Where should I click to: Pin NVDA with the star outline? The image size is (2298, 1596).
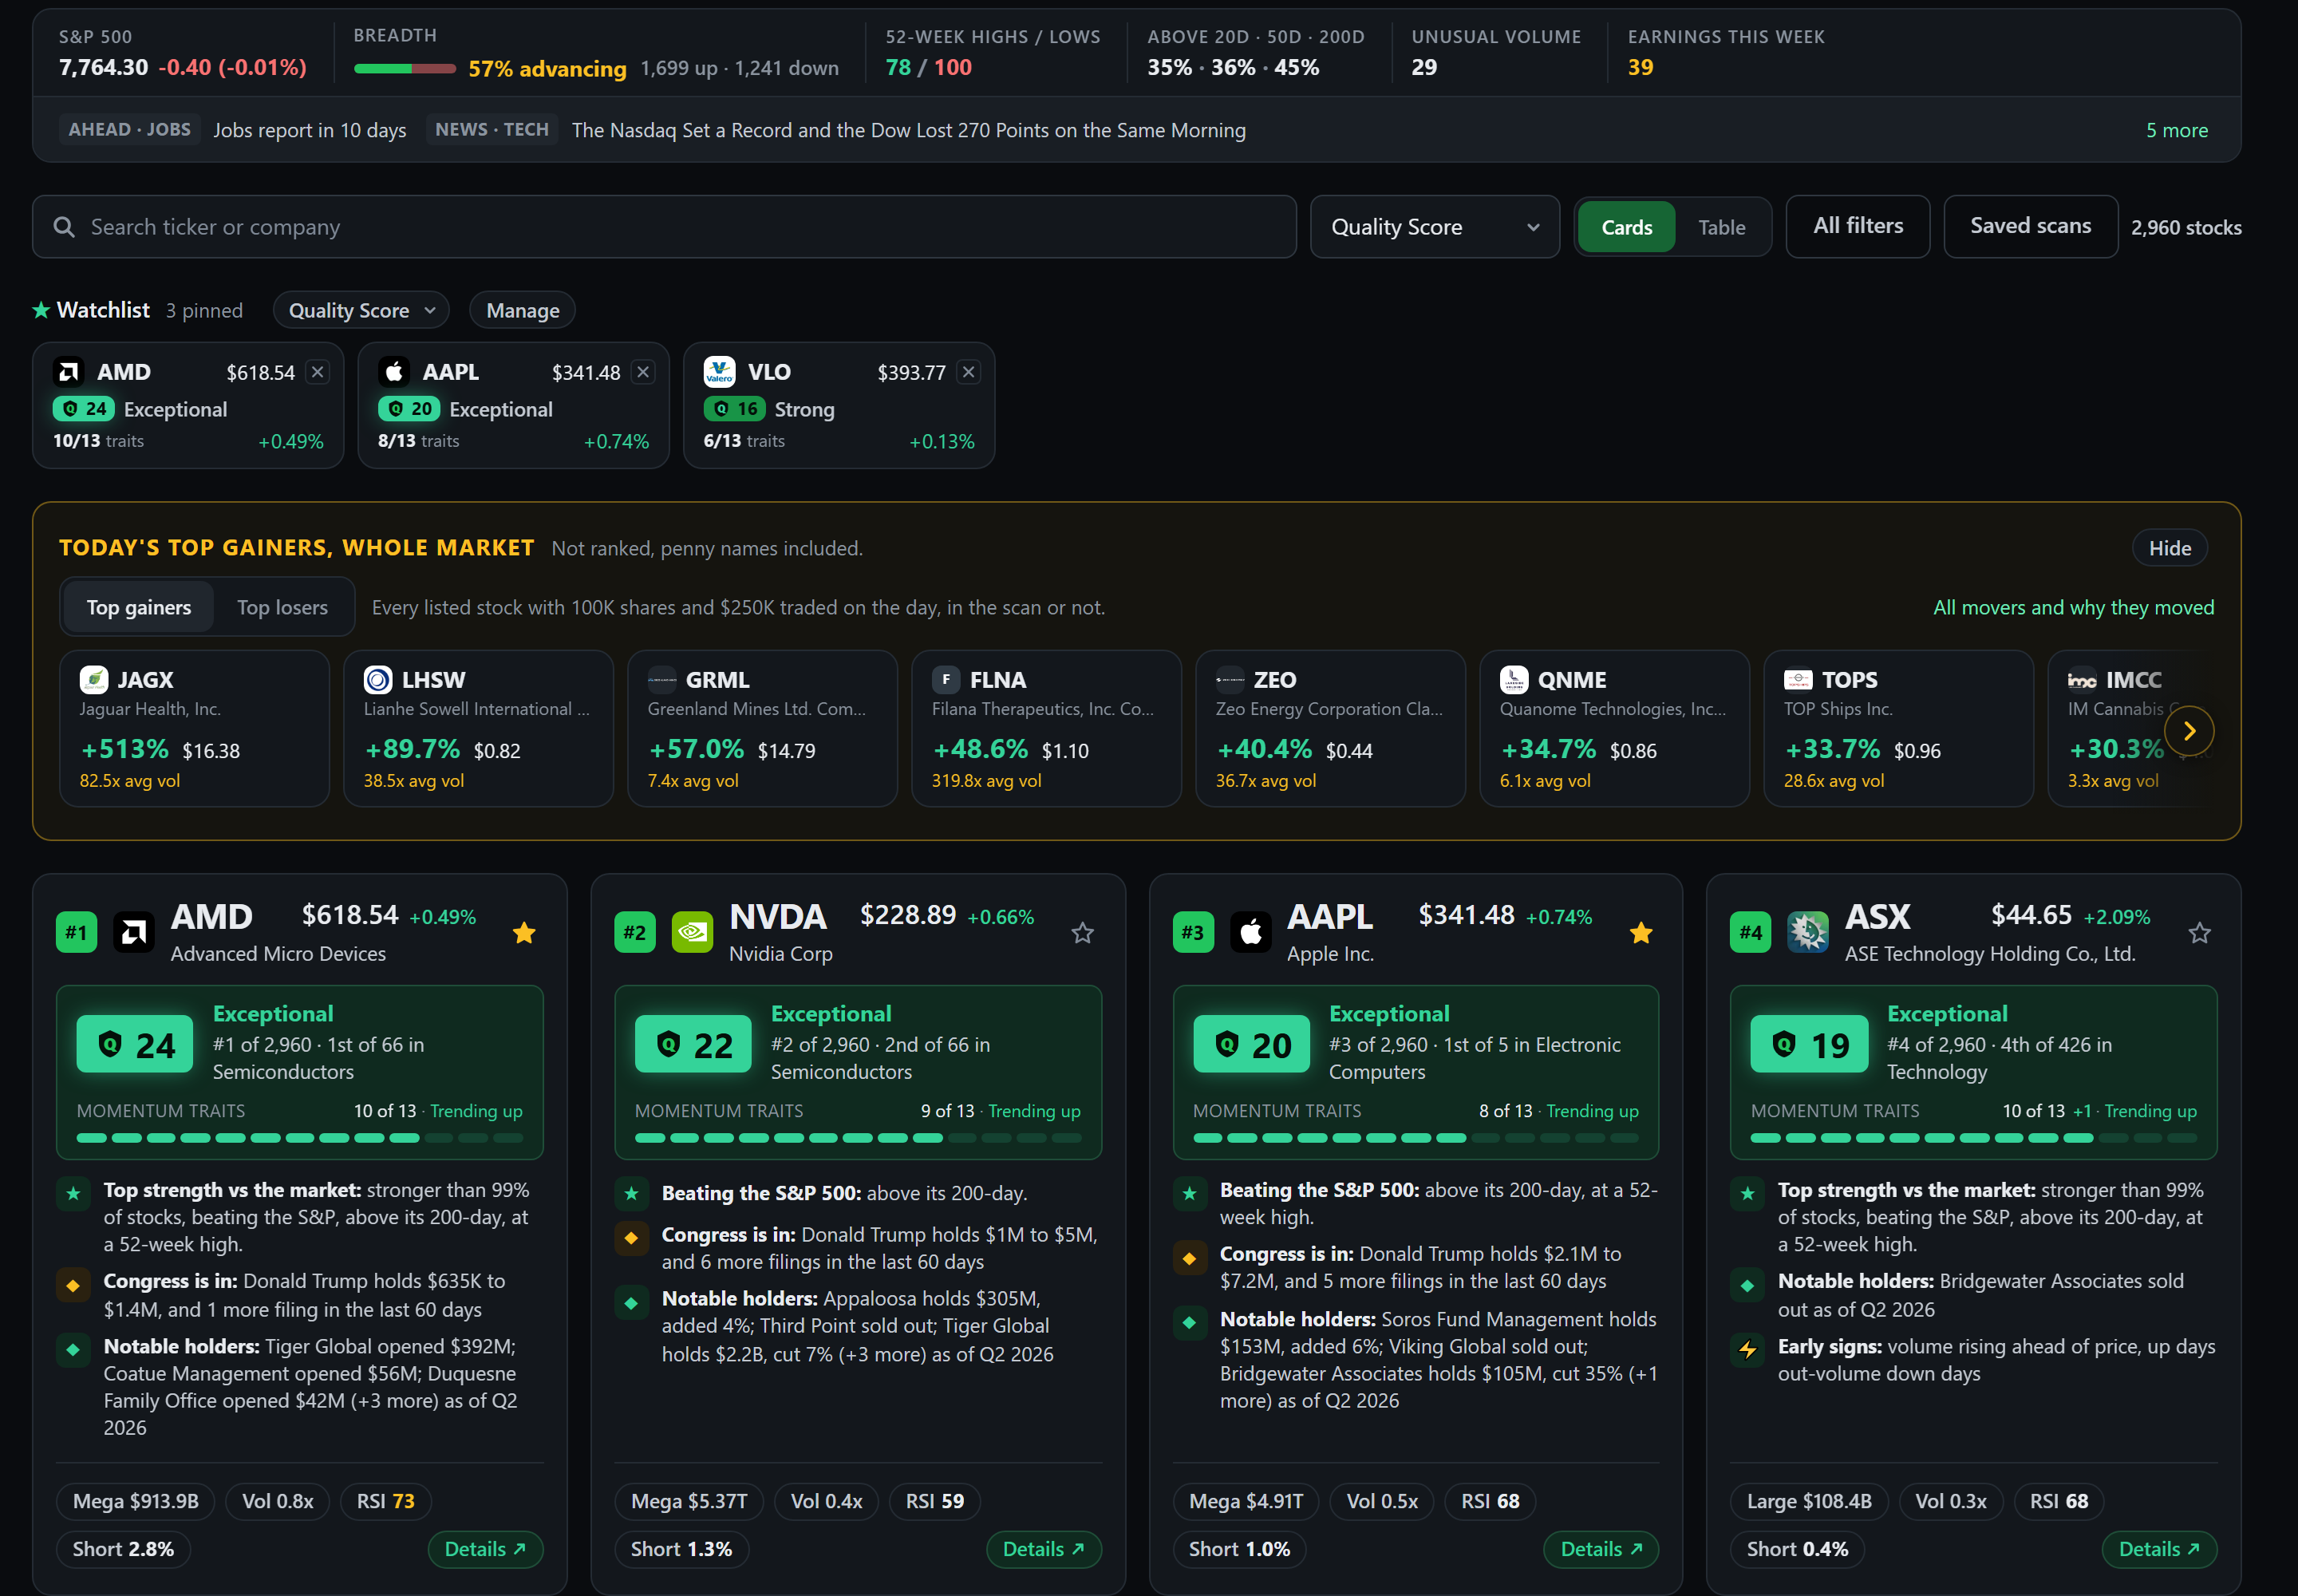click(1082, 933)
